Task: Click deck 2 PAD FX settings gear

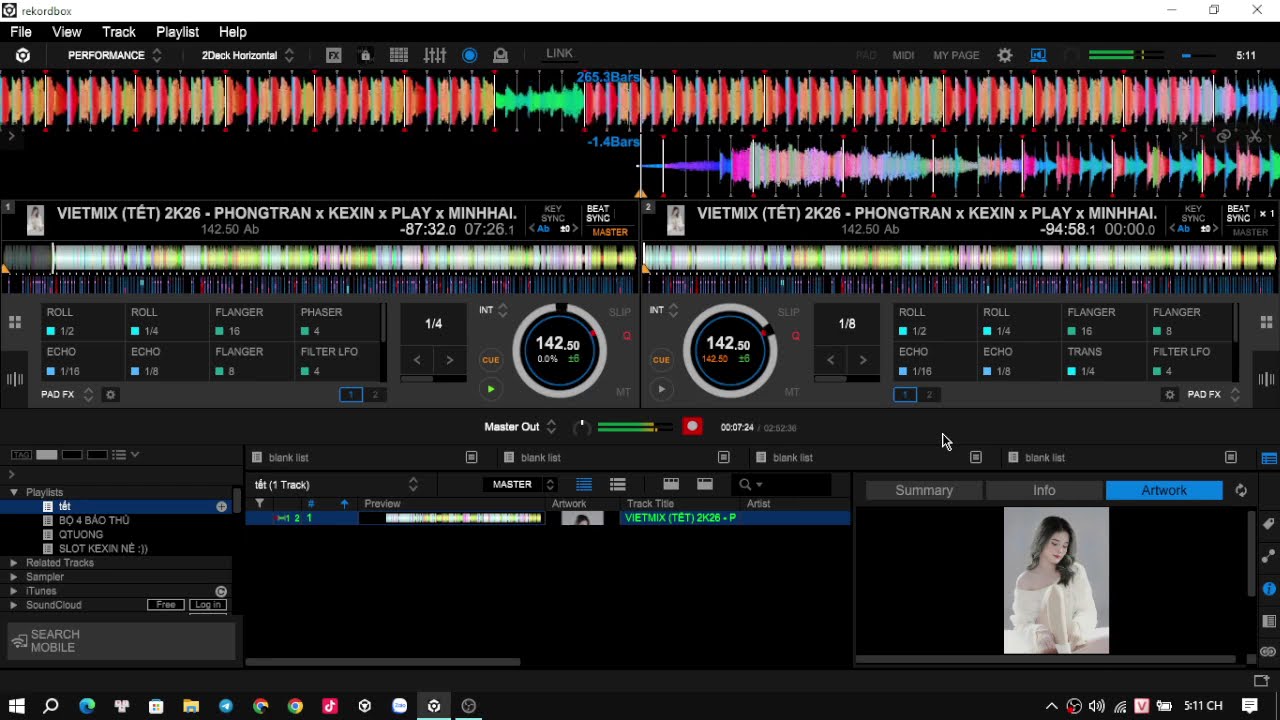Action: (x=1170, y=395)
